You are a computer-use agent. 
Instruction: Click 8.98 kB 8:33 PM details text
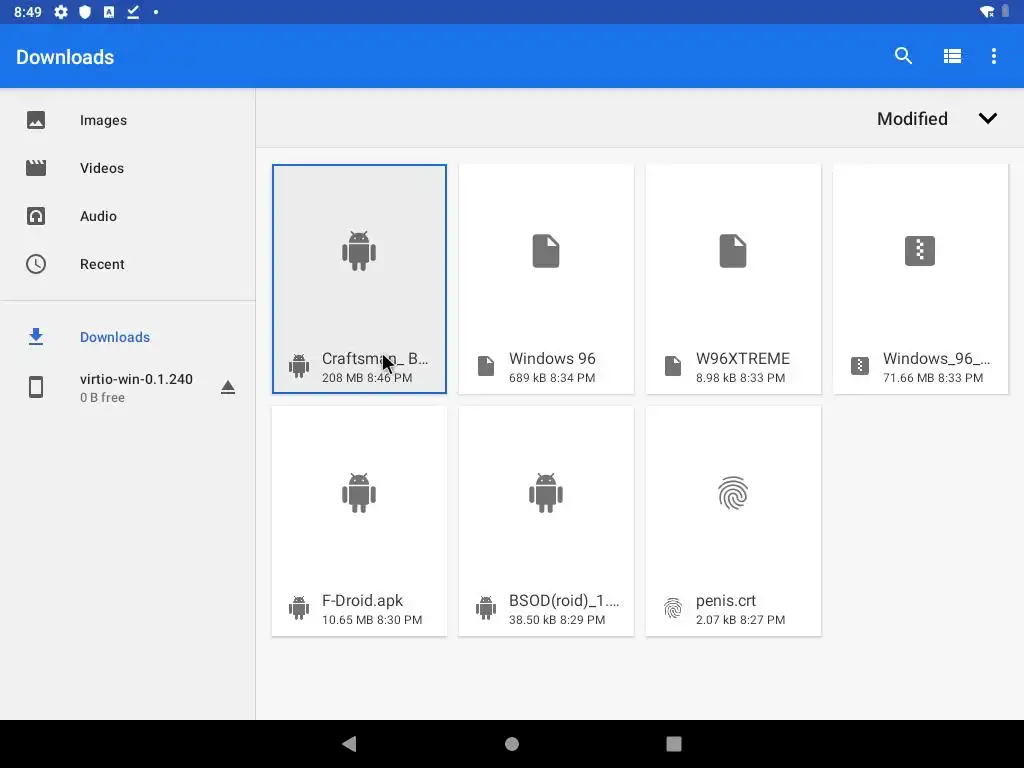click(x=740, y=377)
